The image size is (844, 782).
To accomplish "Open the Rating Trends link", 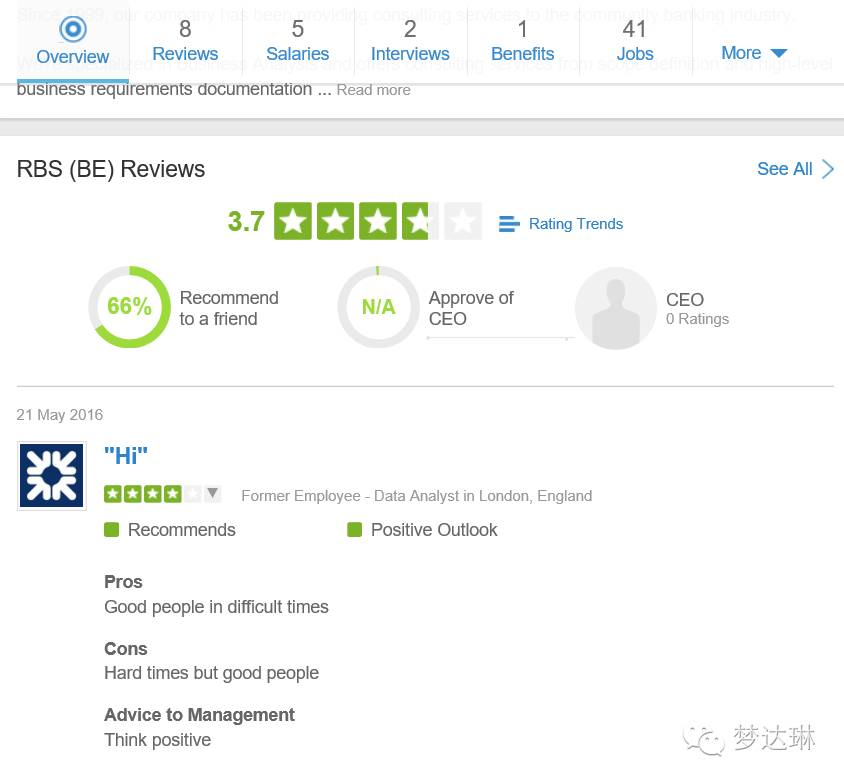I will [576, 224].
